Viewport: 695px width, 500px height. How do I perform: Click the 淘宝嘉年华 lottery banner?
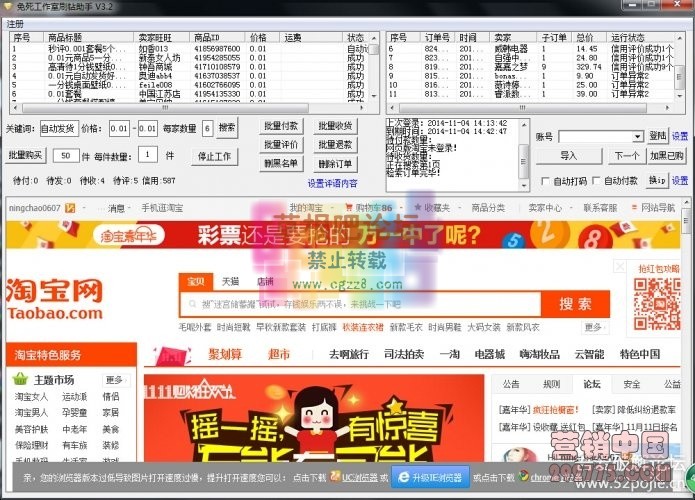pyautogui.click(x=343, y=235)
